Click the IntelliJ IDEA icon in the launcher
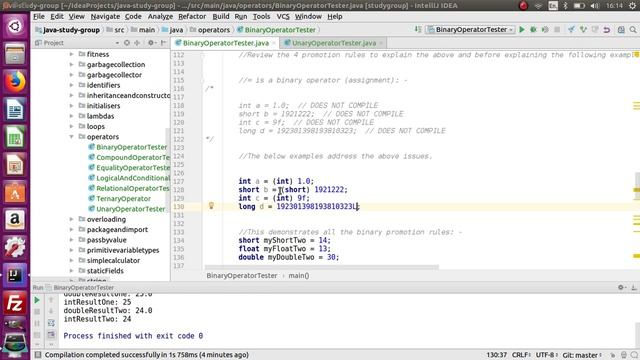 (15, 276)
